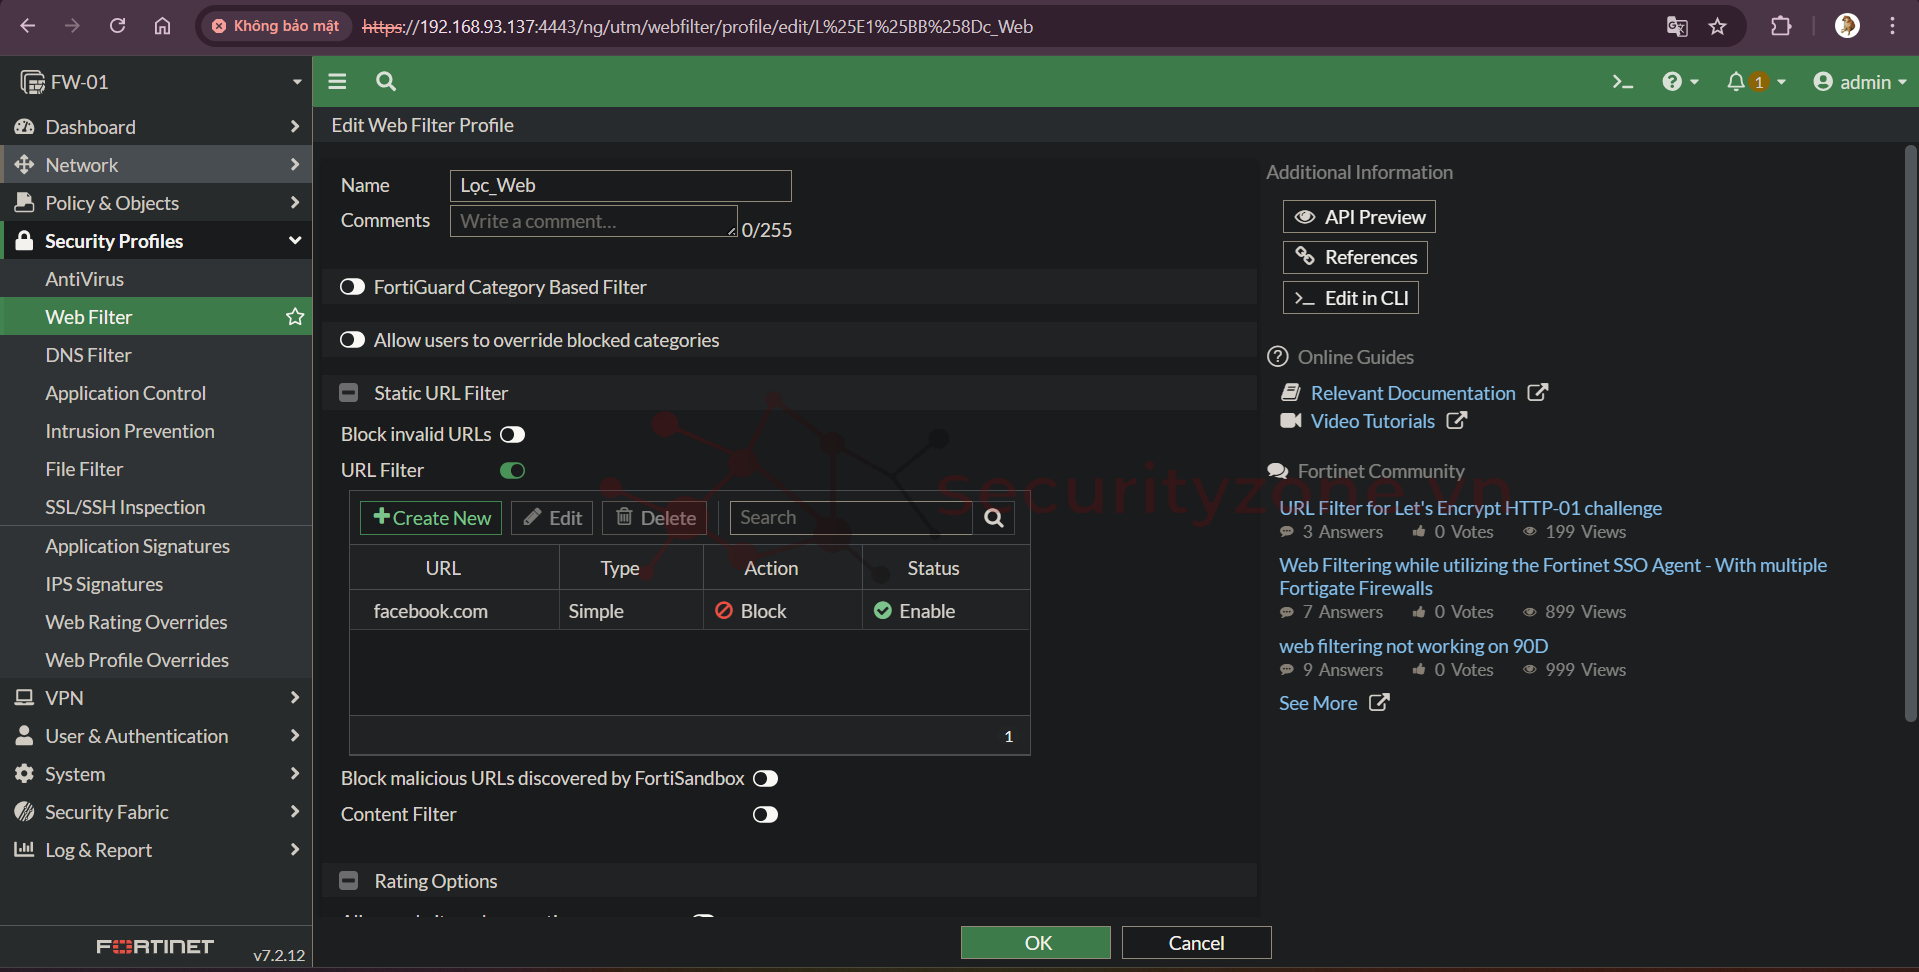
Task: Go to SSL/SSH Inspection
Action: click(x=125, y=507)
